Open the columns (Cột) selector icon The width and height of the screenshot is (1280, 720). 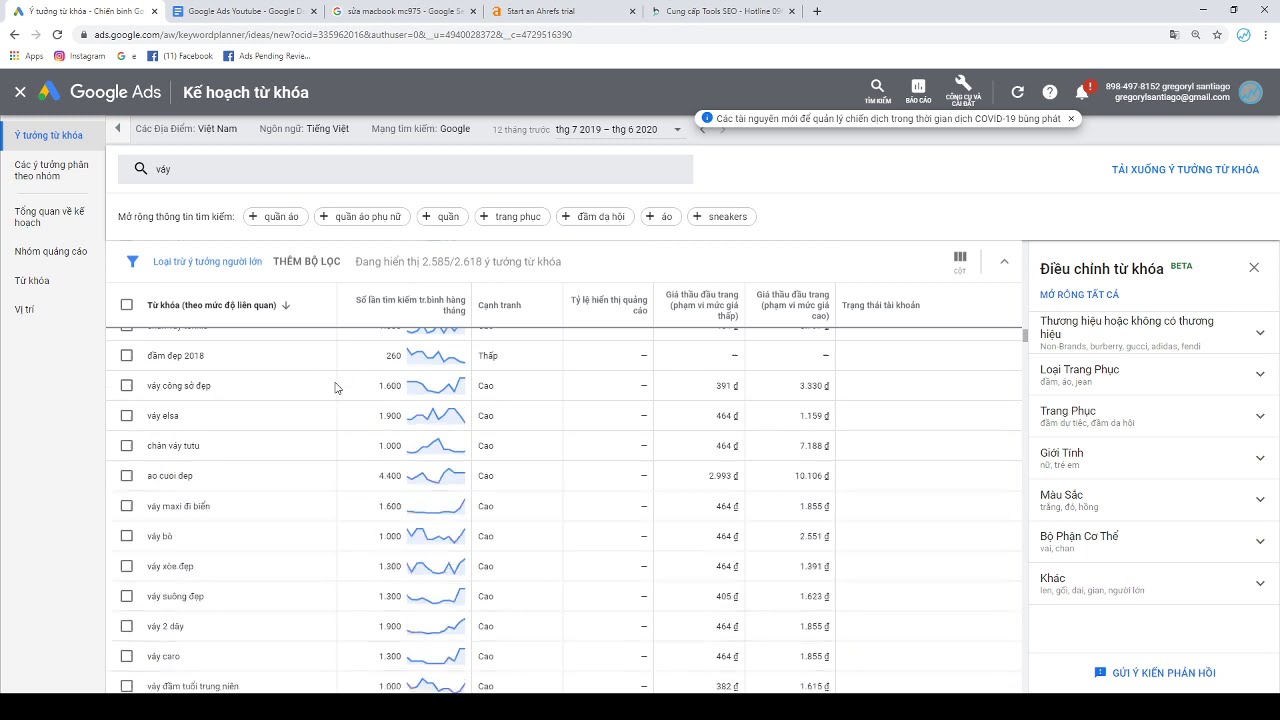coord(960,261)
